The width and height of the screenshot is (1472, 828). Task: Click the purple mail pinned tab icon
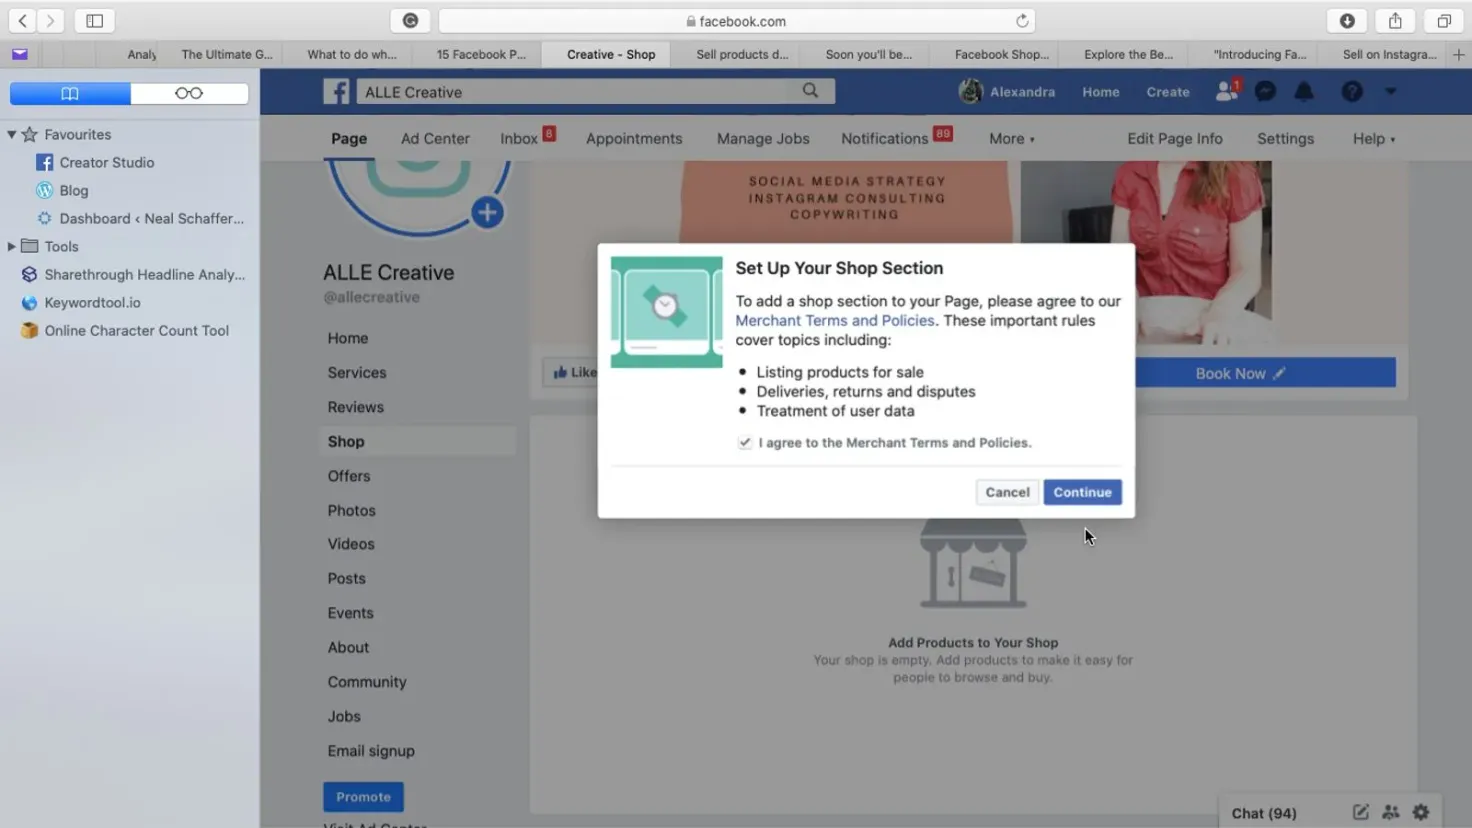tap(20, 54)
